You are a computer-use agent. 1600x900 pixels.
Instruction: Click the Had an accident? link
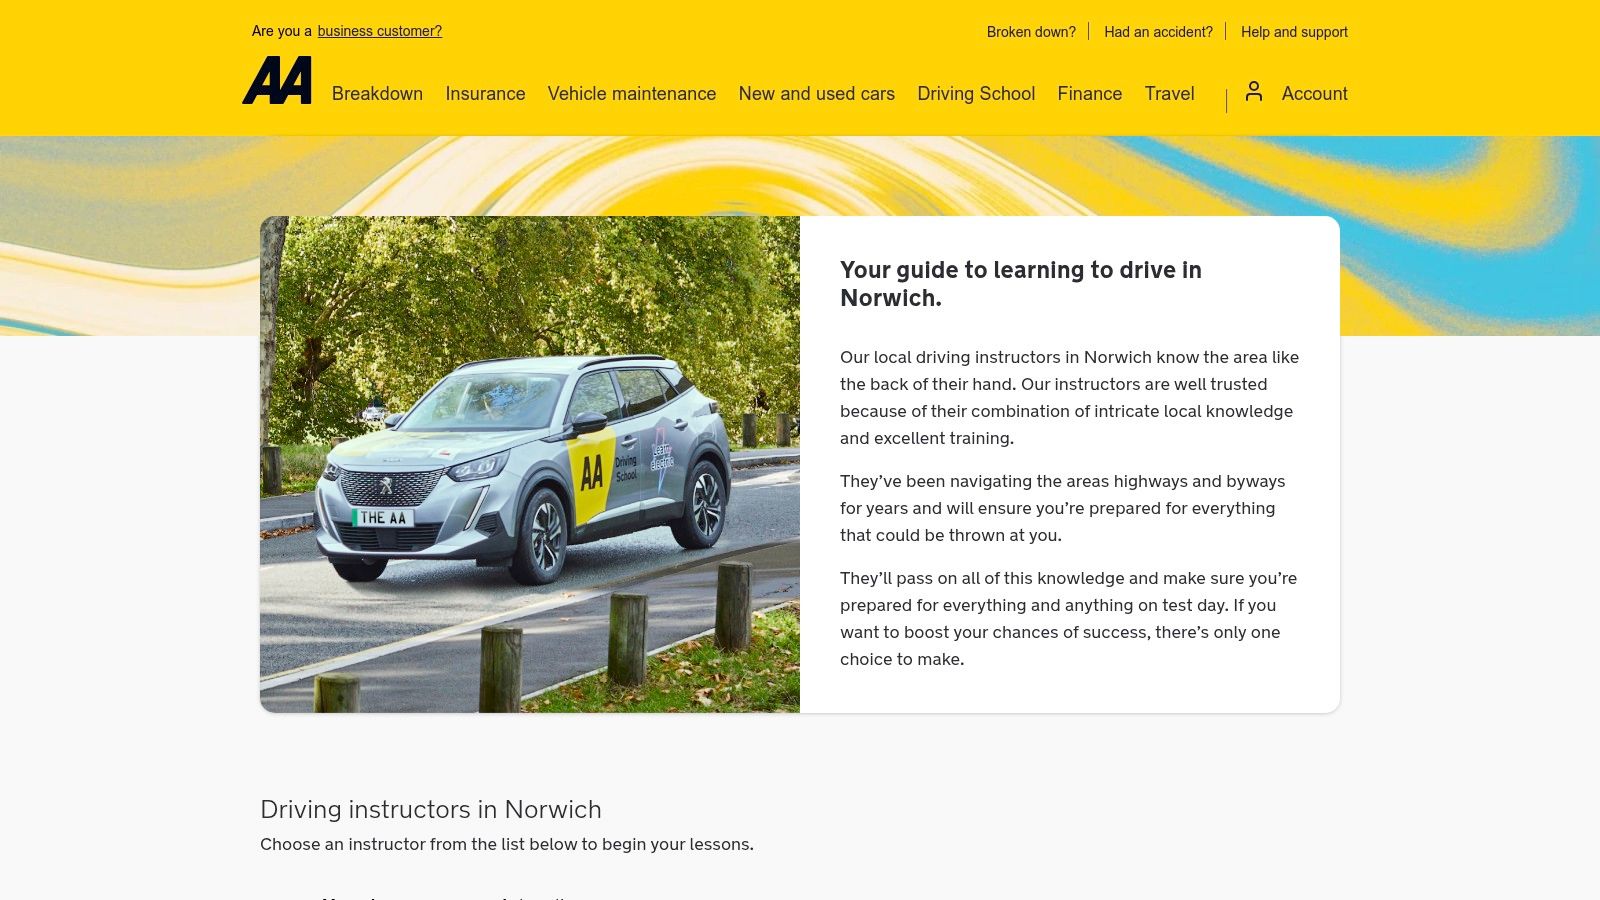tap(1158, 32)
